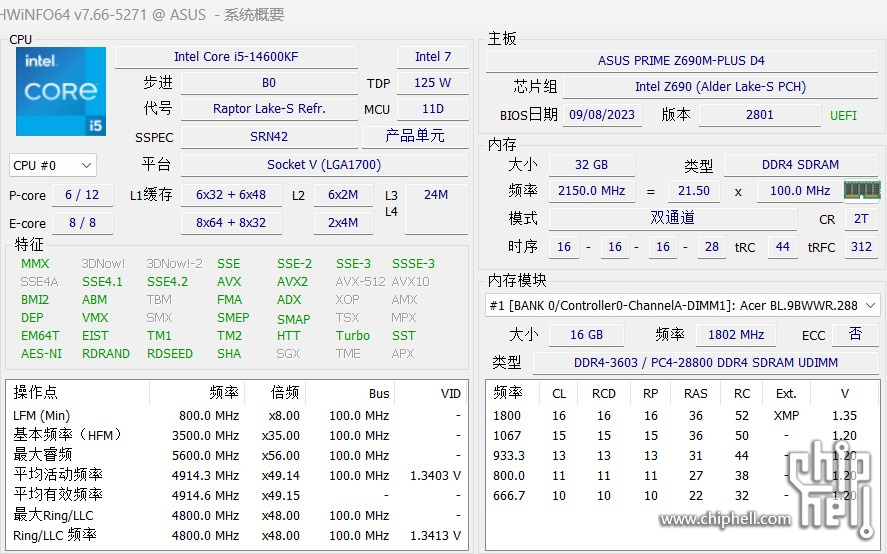Click the TDP value 125 W
This screenshot has width=887, height=554.
coord(433,83)
